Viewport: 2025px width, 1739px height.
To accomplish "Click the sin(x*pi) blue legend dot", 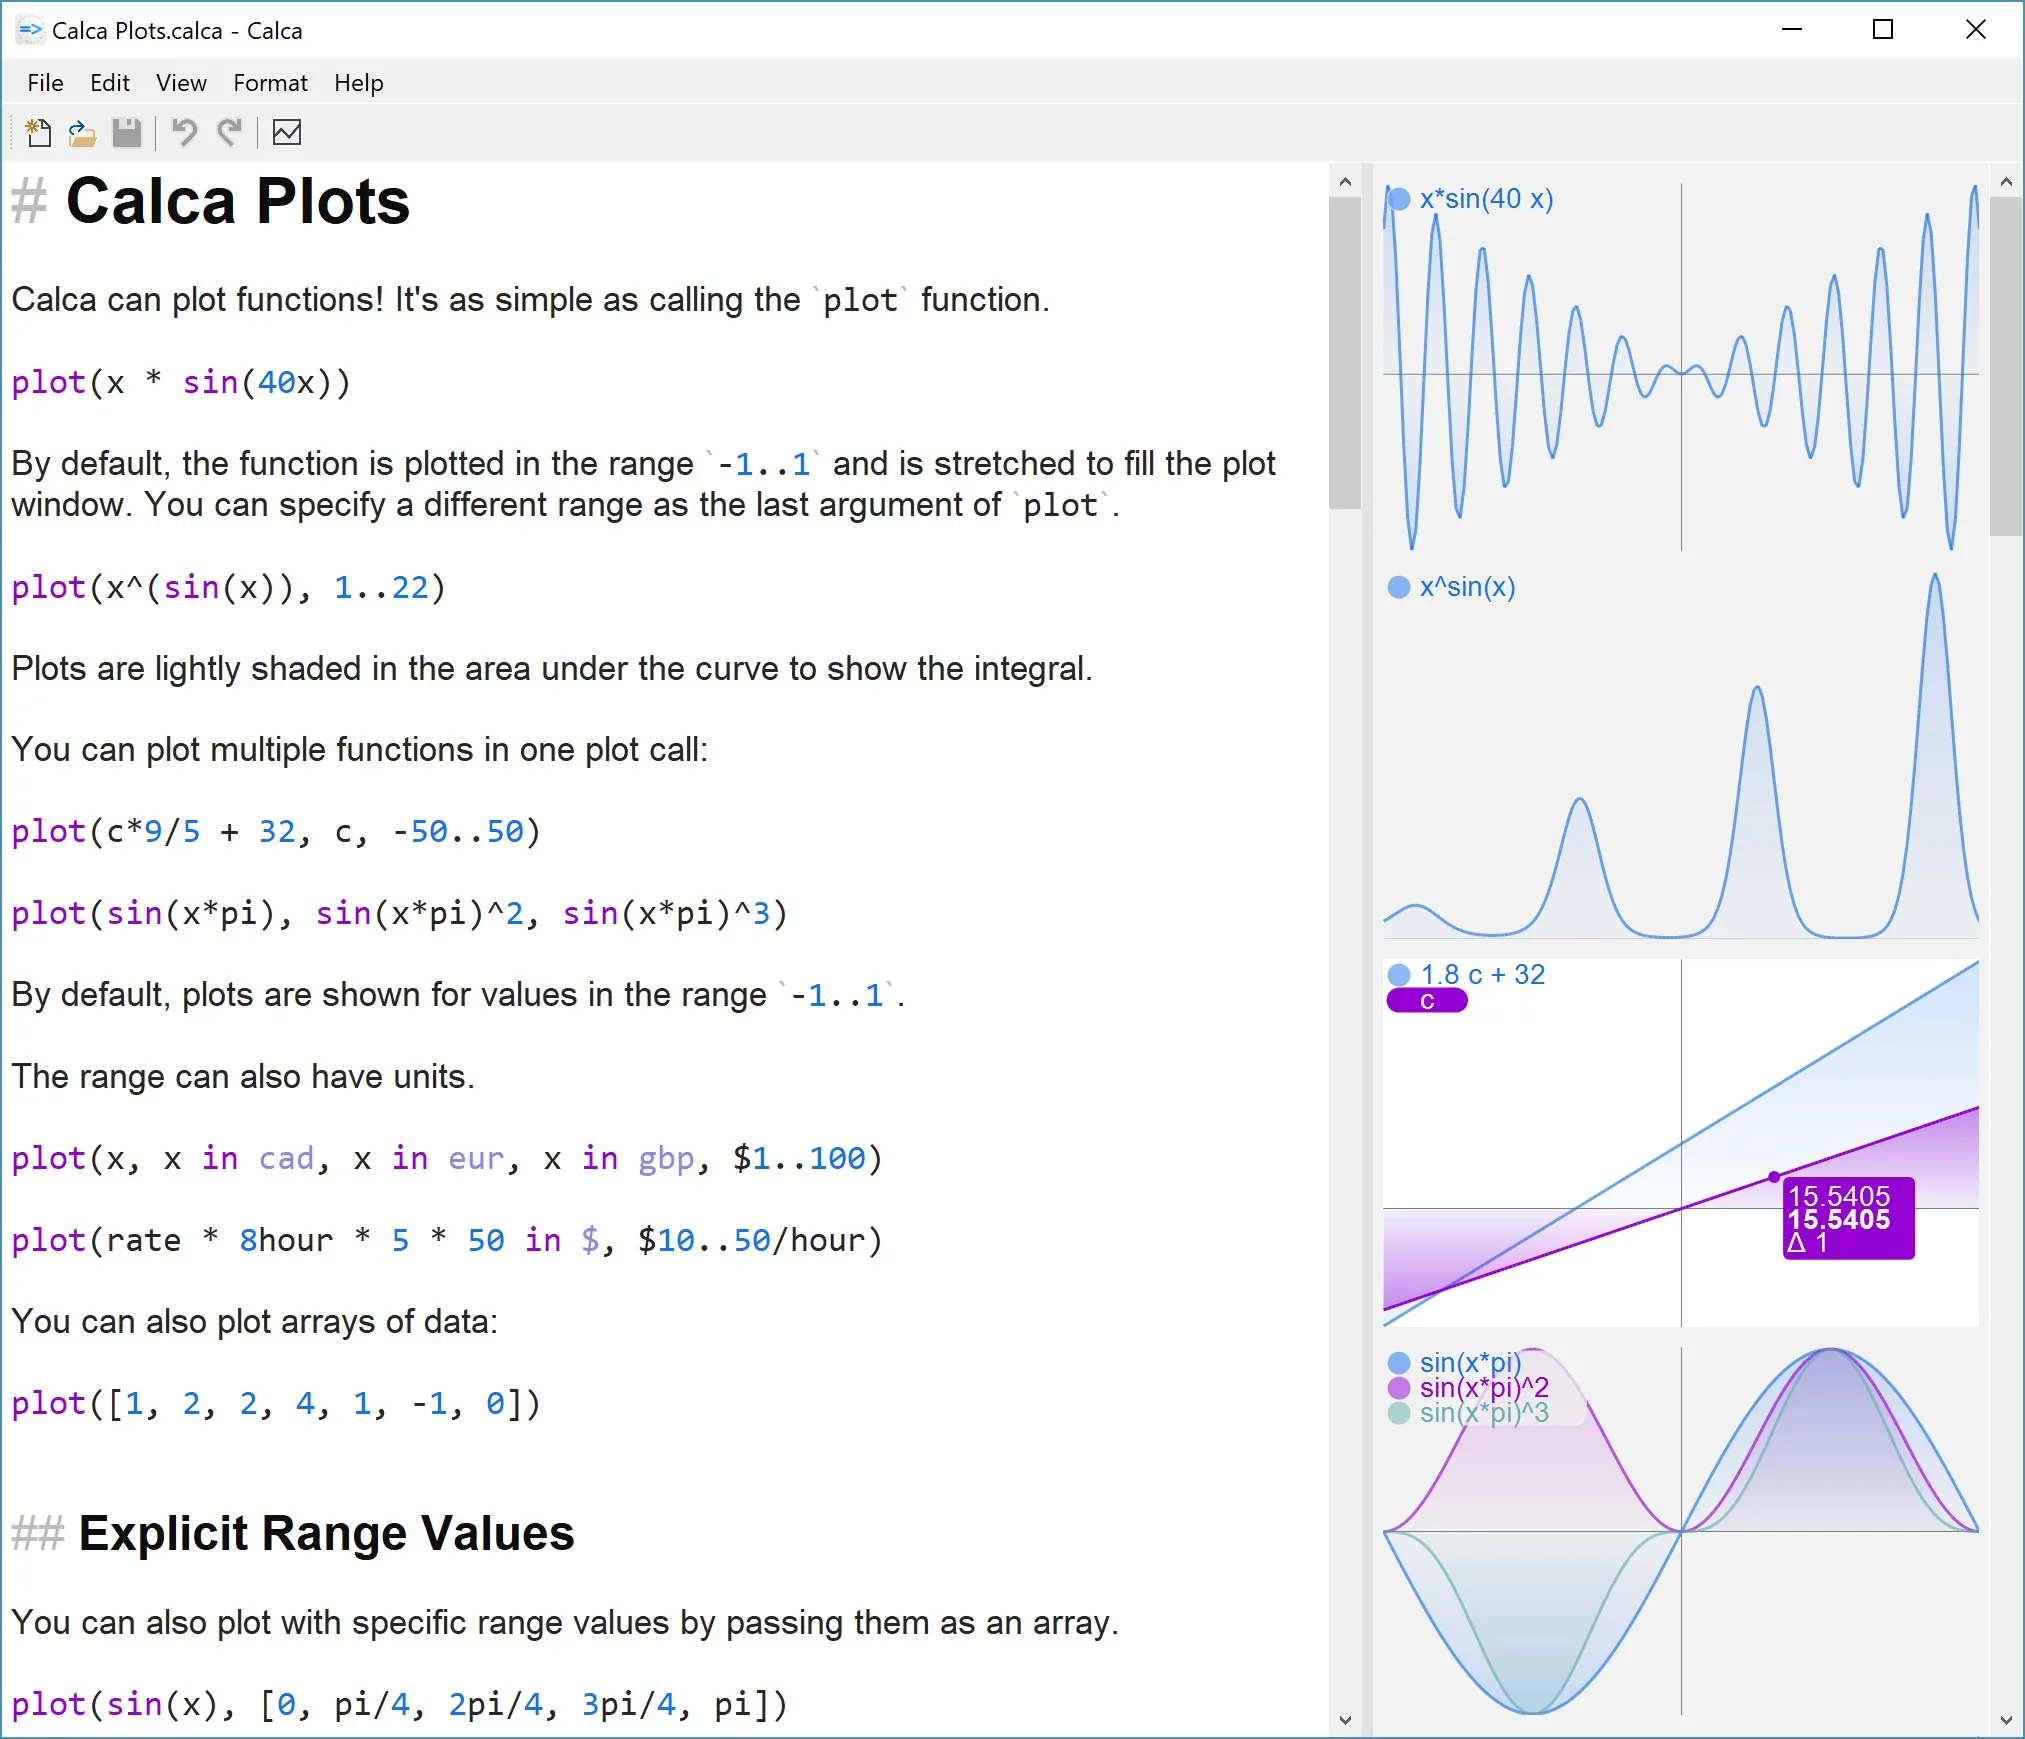I will click(1399, 1362).
